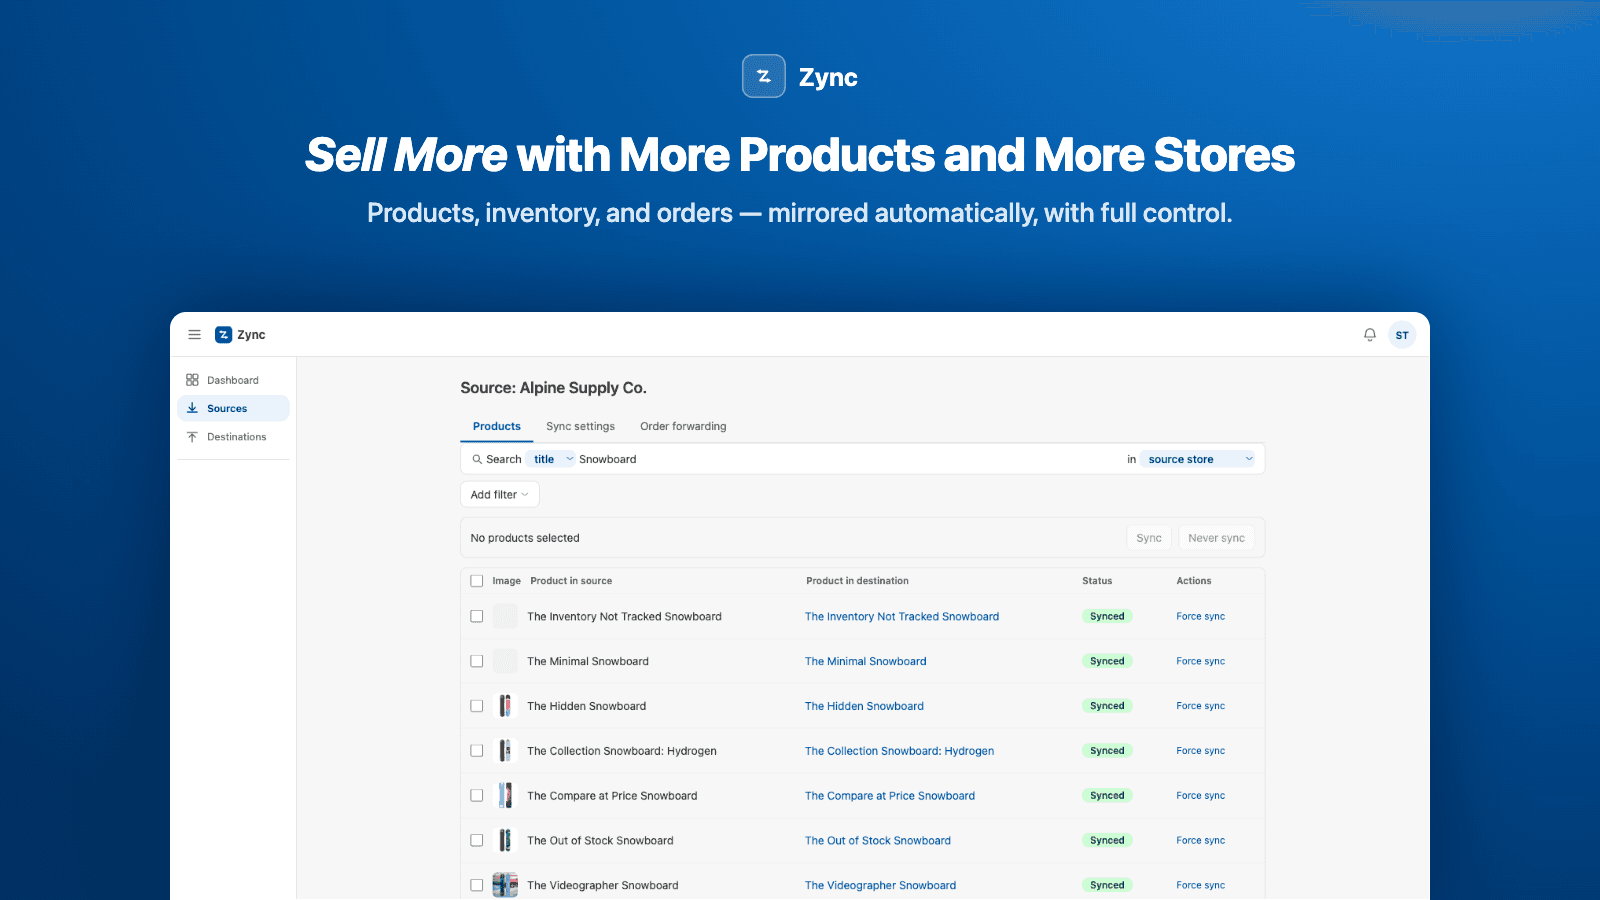
Task: Click the Status column header
Action: point(1097,581)
